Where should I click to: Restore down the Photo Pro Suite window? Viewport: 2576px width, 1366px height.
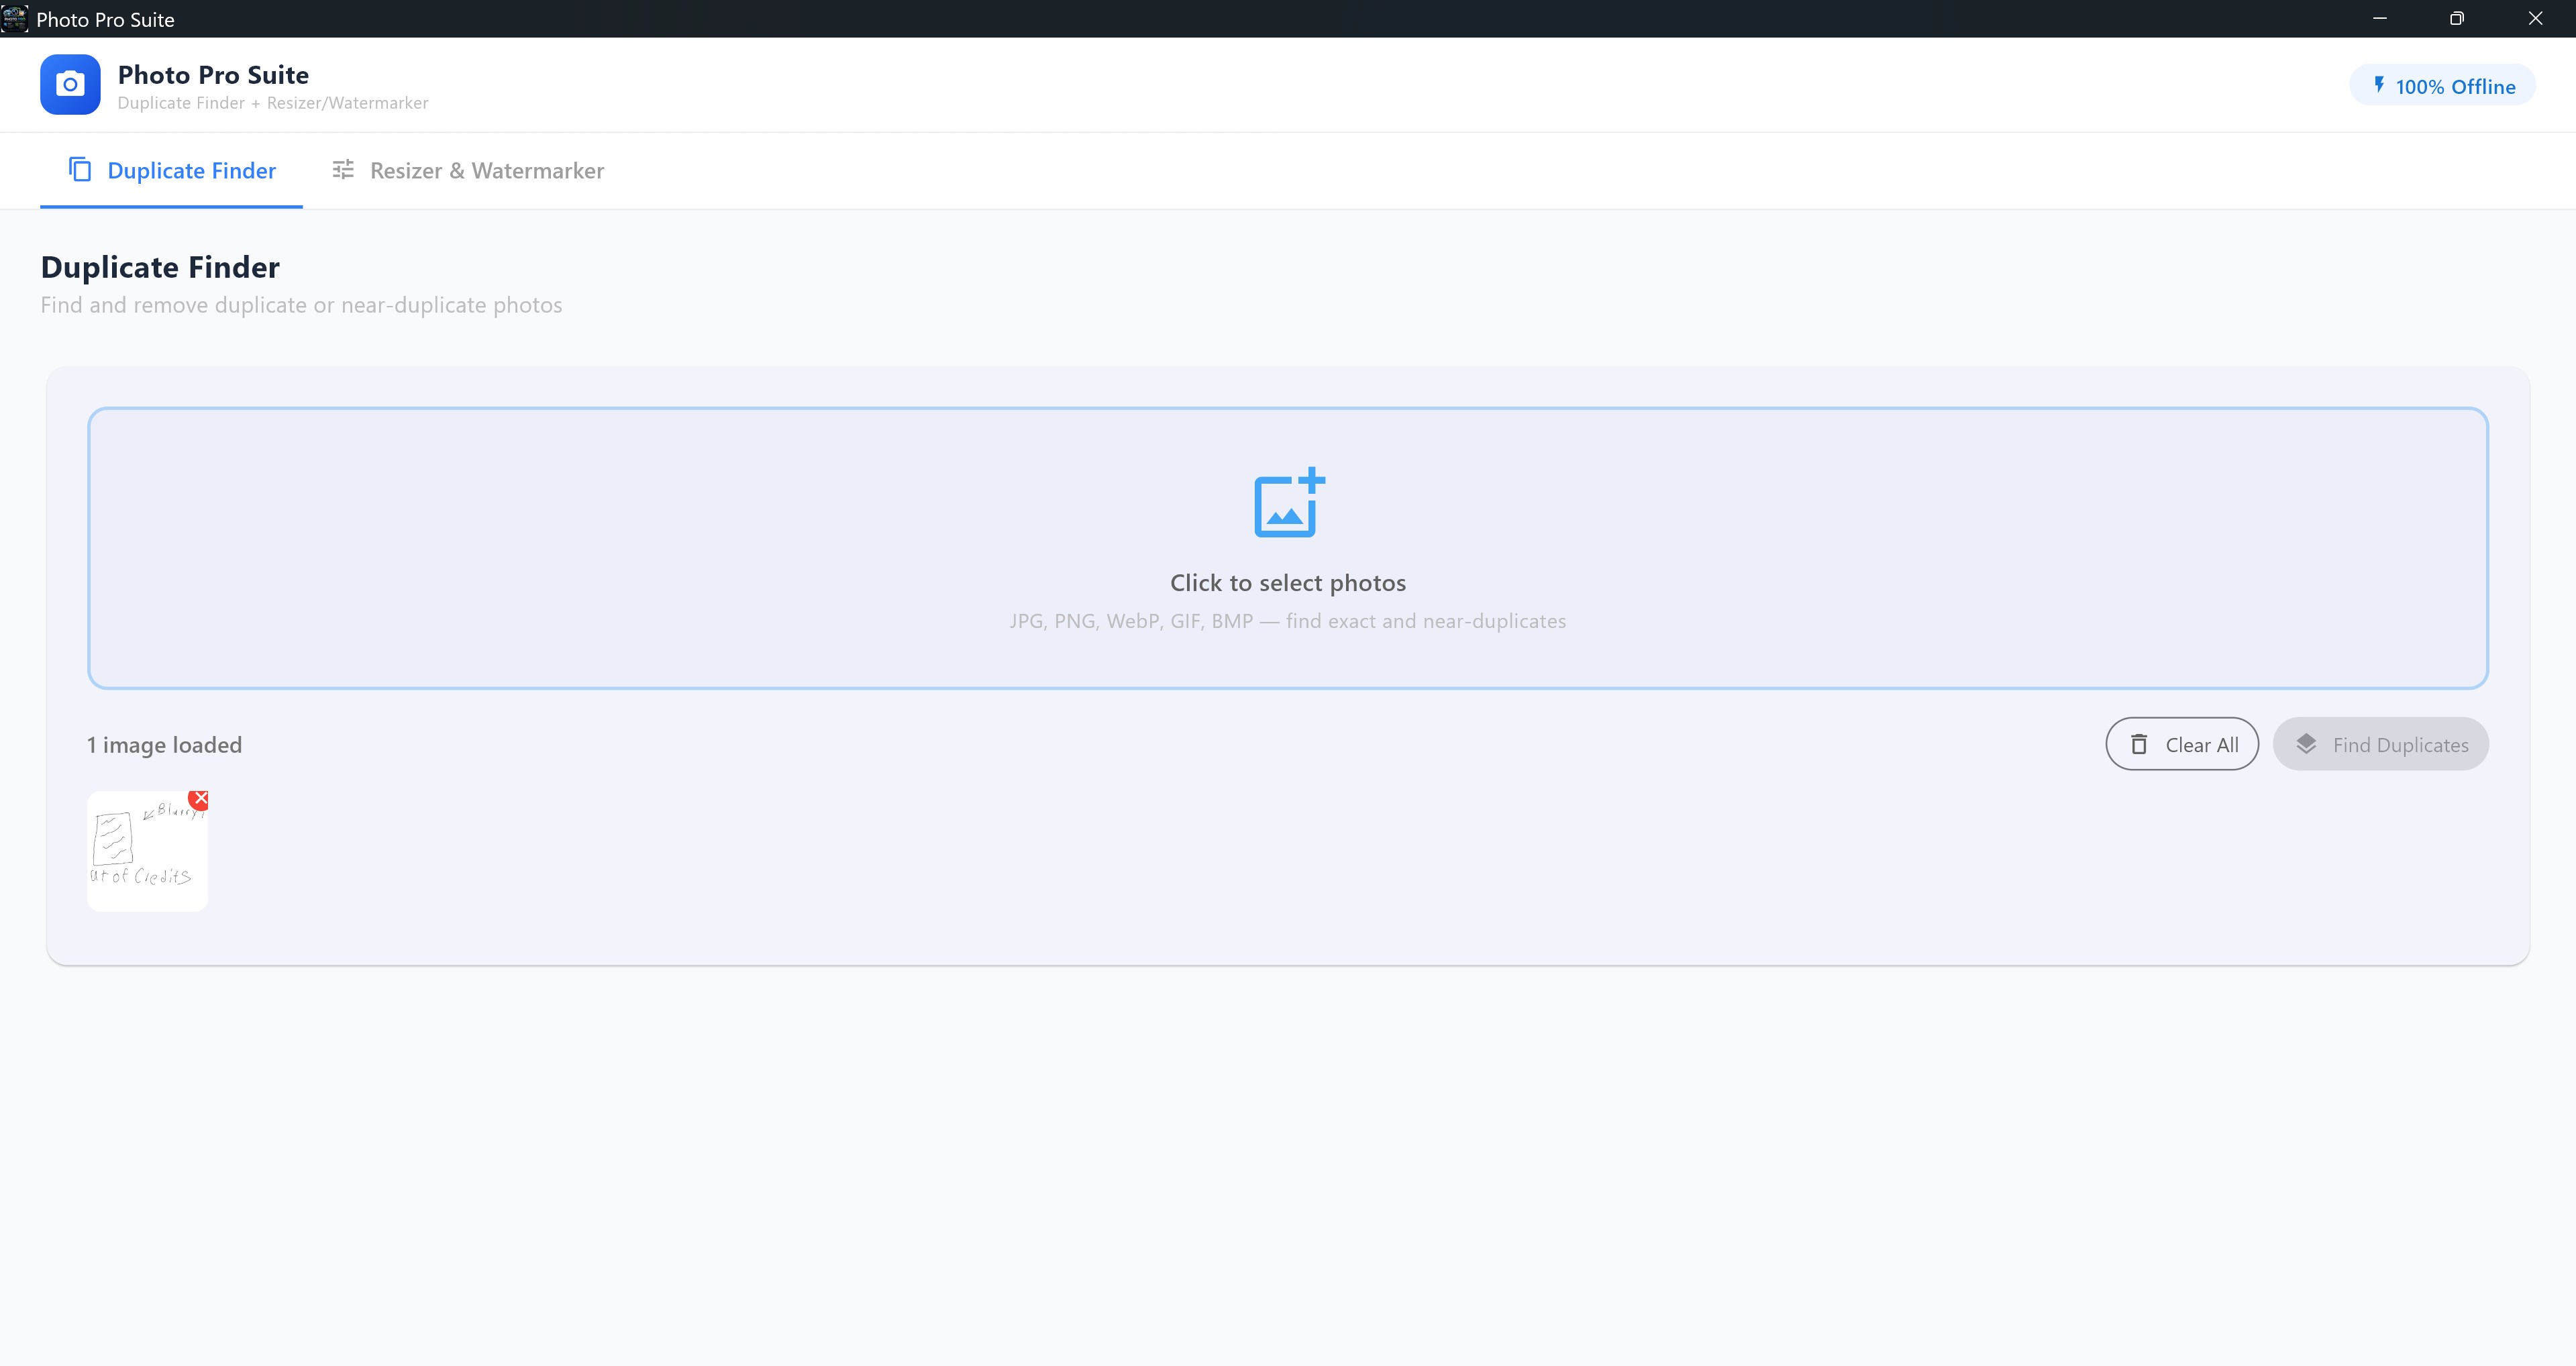[2457, 18]
